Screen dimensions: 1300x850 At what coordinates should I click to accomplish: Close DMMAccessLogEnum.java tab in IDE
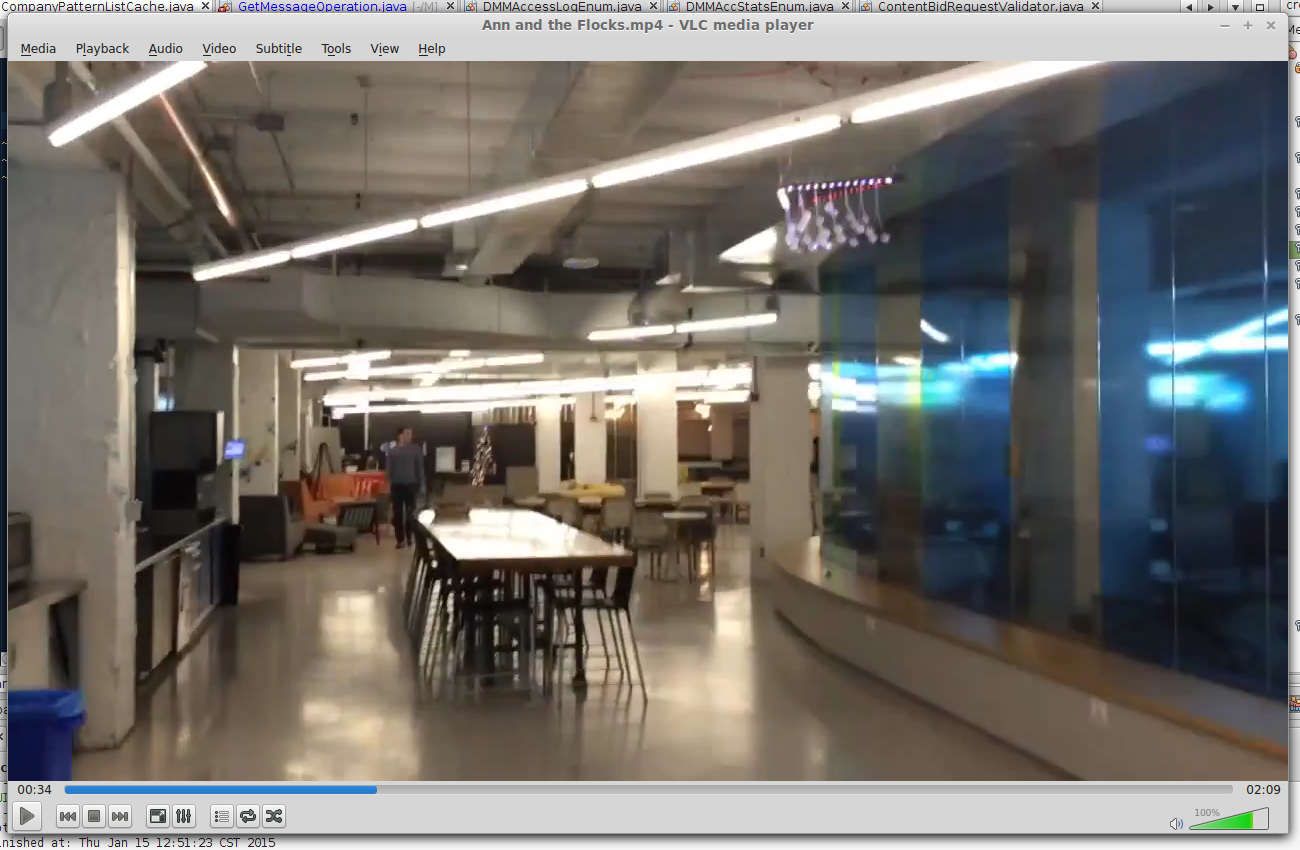coord(654,6)
